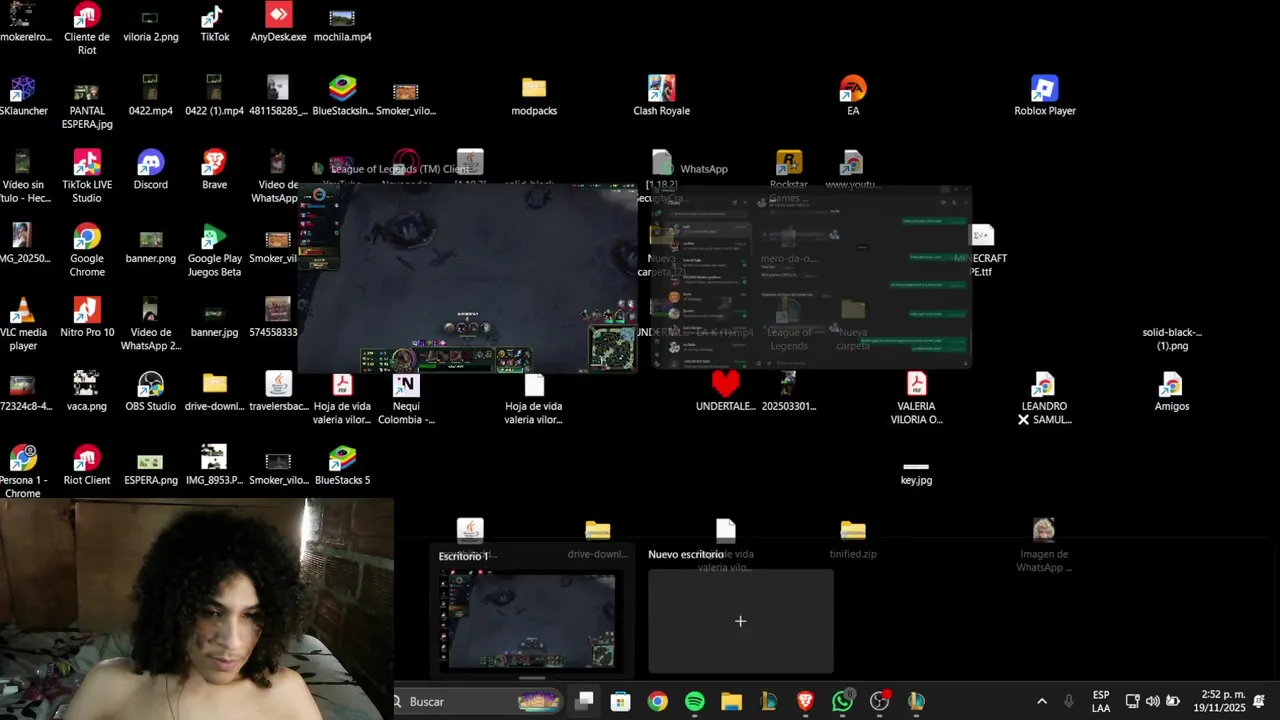
Task: Launch the Roblox Player shortcut
Action: pyautogui.click(x=1045, y=96)
